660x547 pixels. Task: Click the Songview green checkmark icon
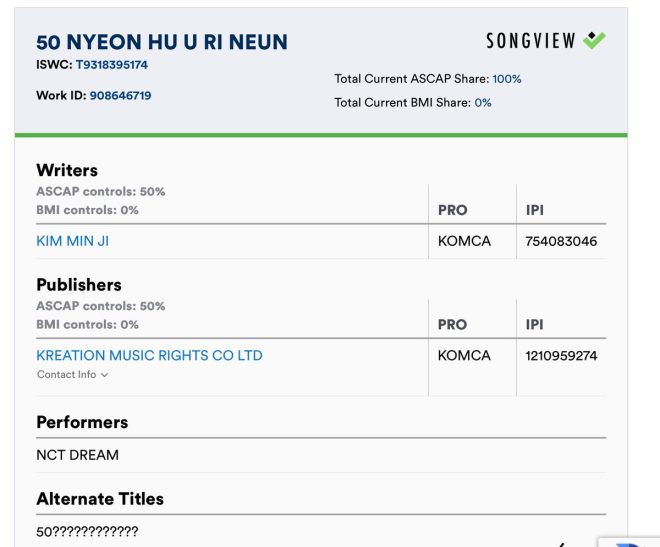[x=594, y=40]
